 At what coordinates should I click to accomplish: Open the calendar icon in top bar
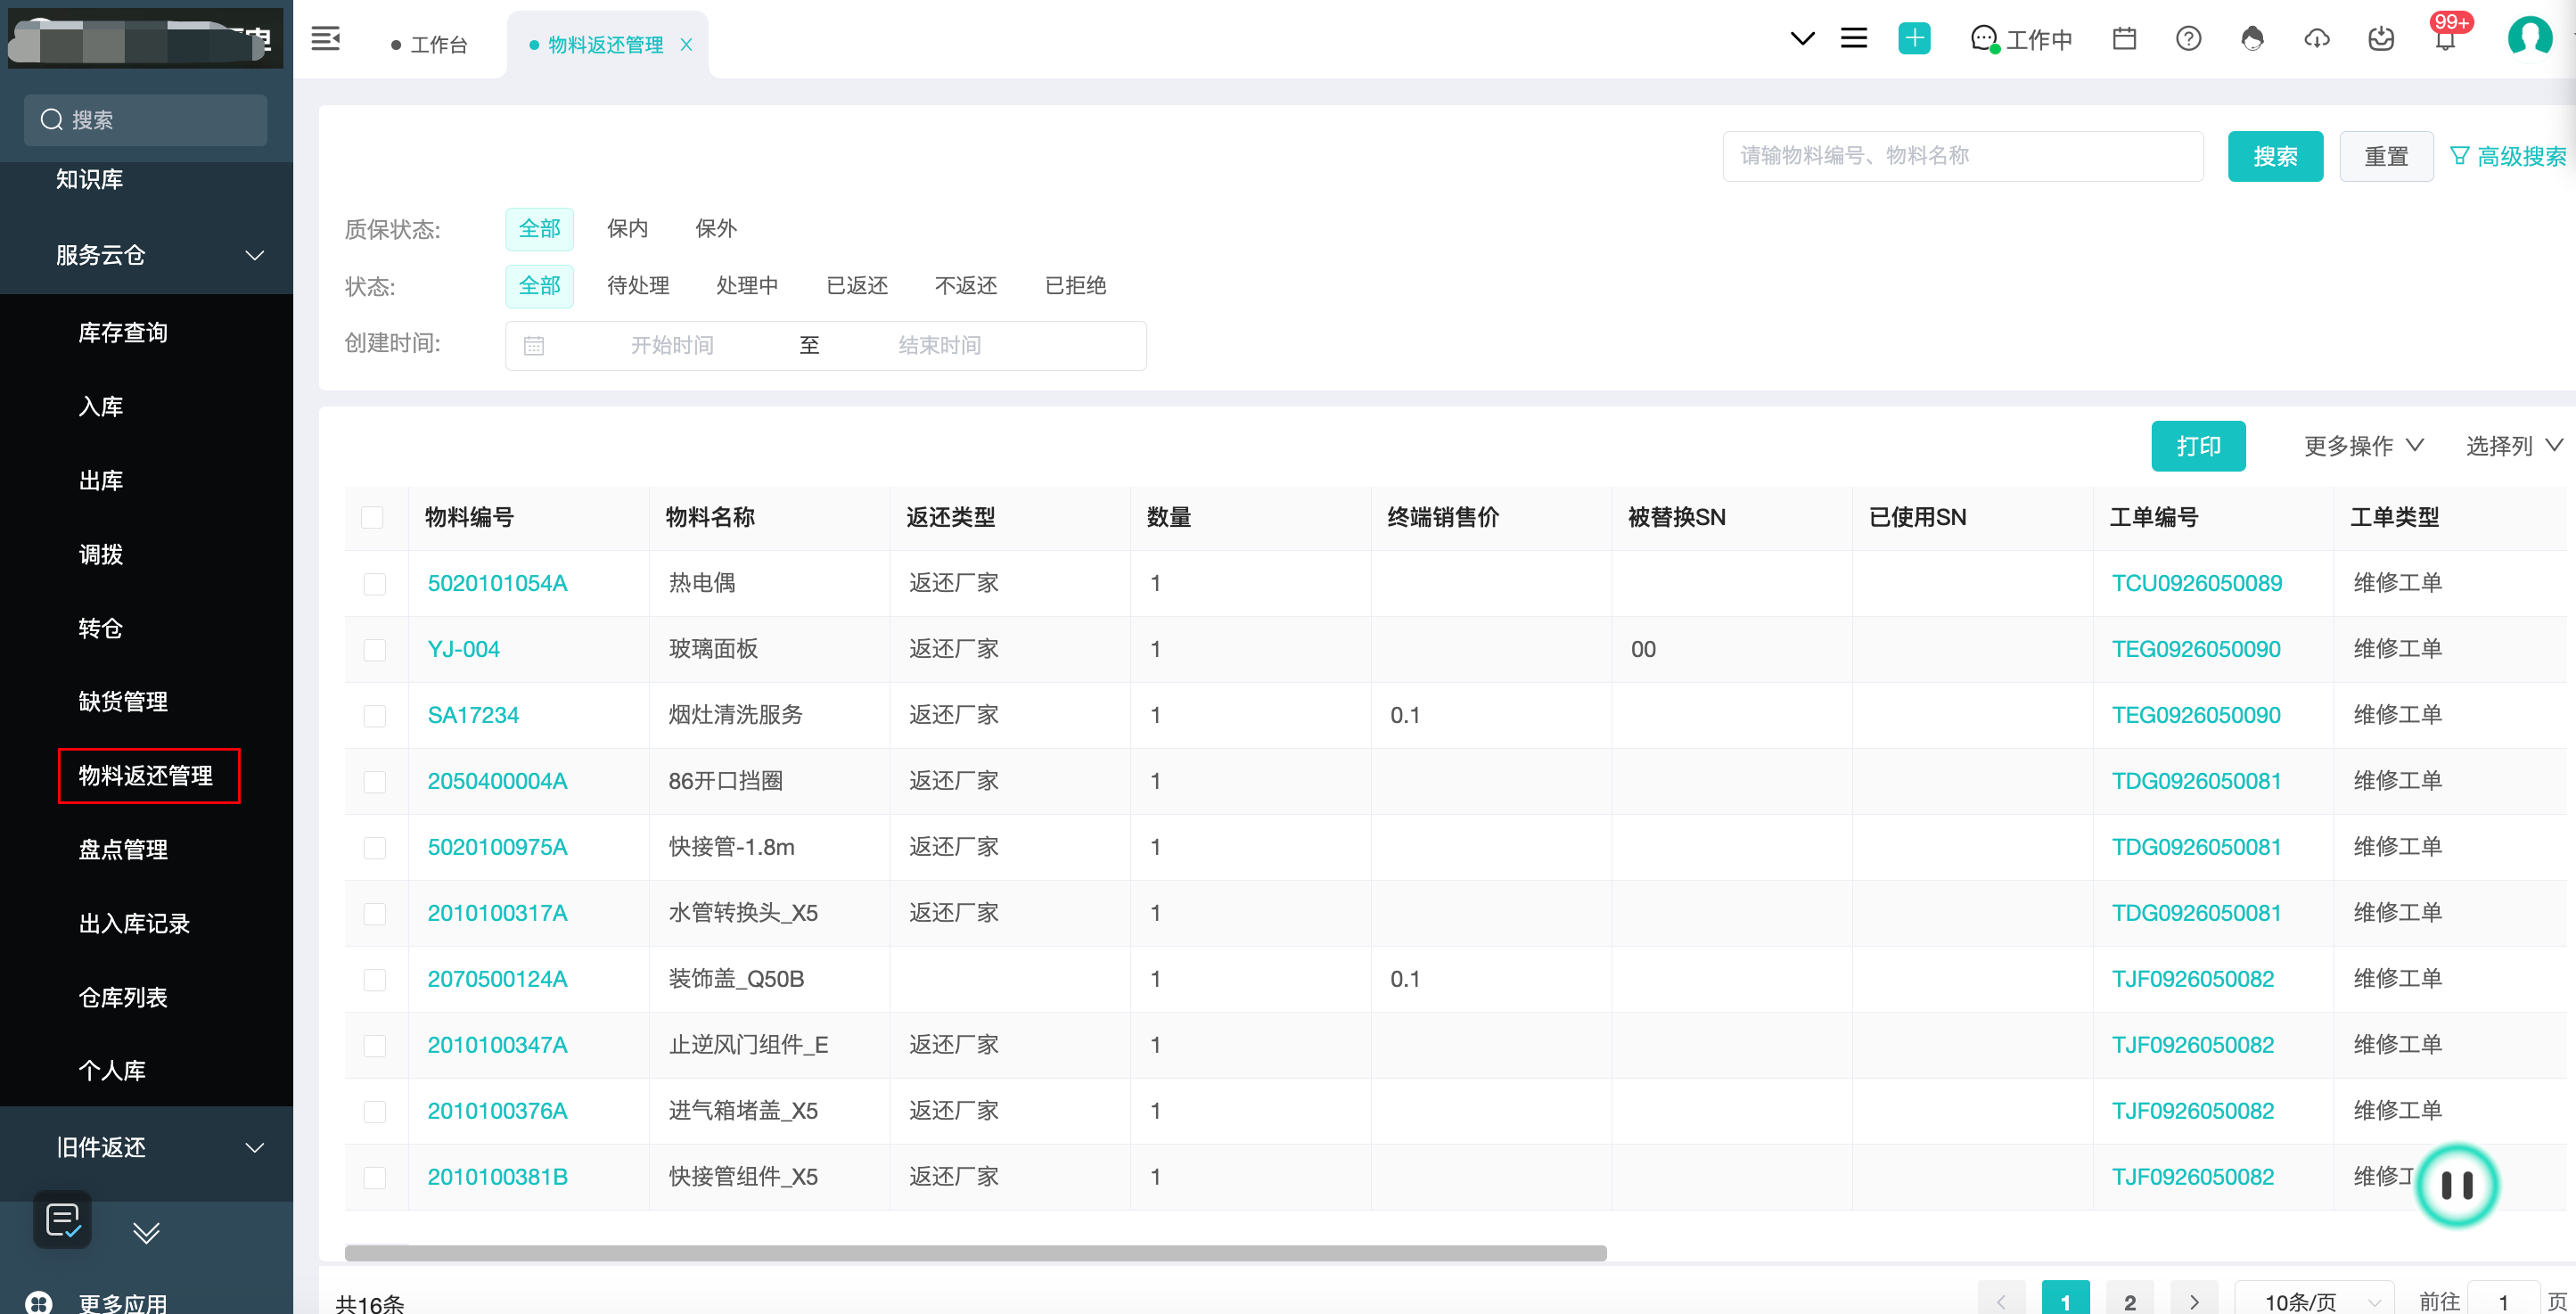pyautogui.click(x=2124, y=39)
